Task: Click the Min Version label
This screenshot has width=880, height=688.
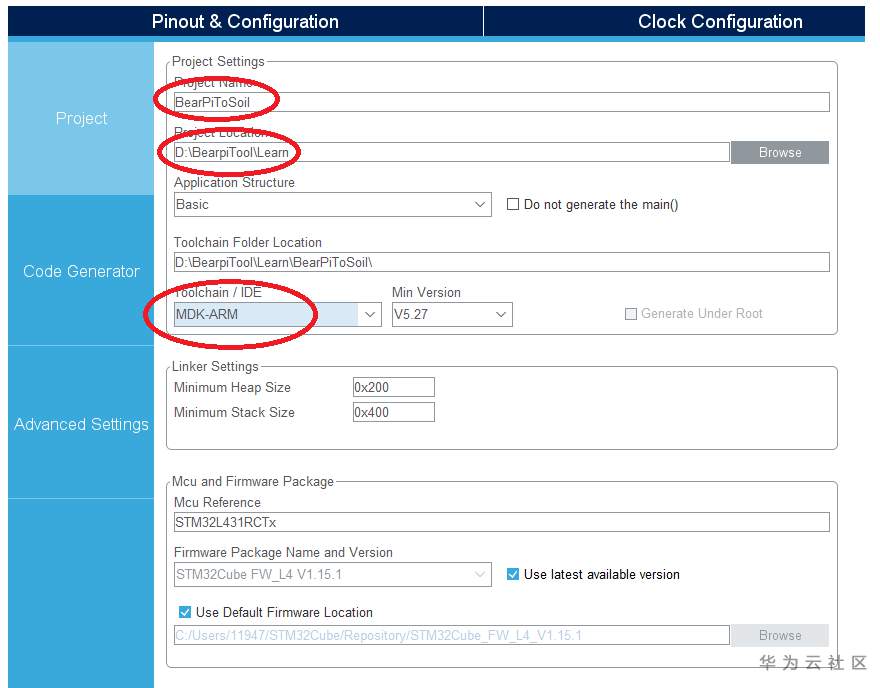Action: [426, 292]
